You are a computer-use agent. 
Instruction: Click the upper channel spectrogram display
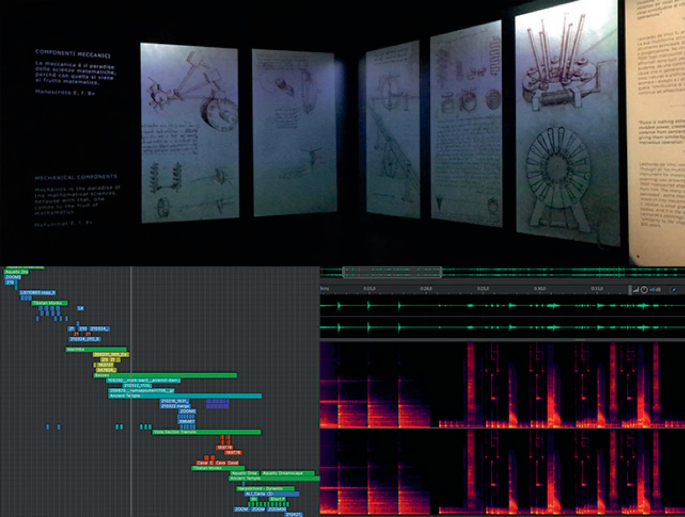coord(502,385)
